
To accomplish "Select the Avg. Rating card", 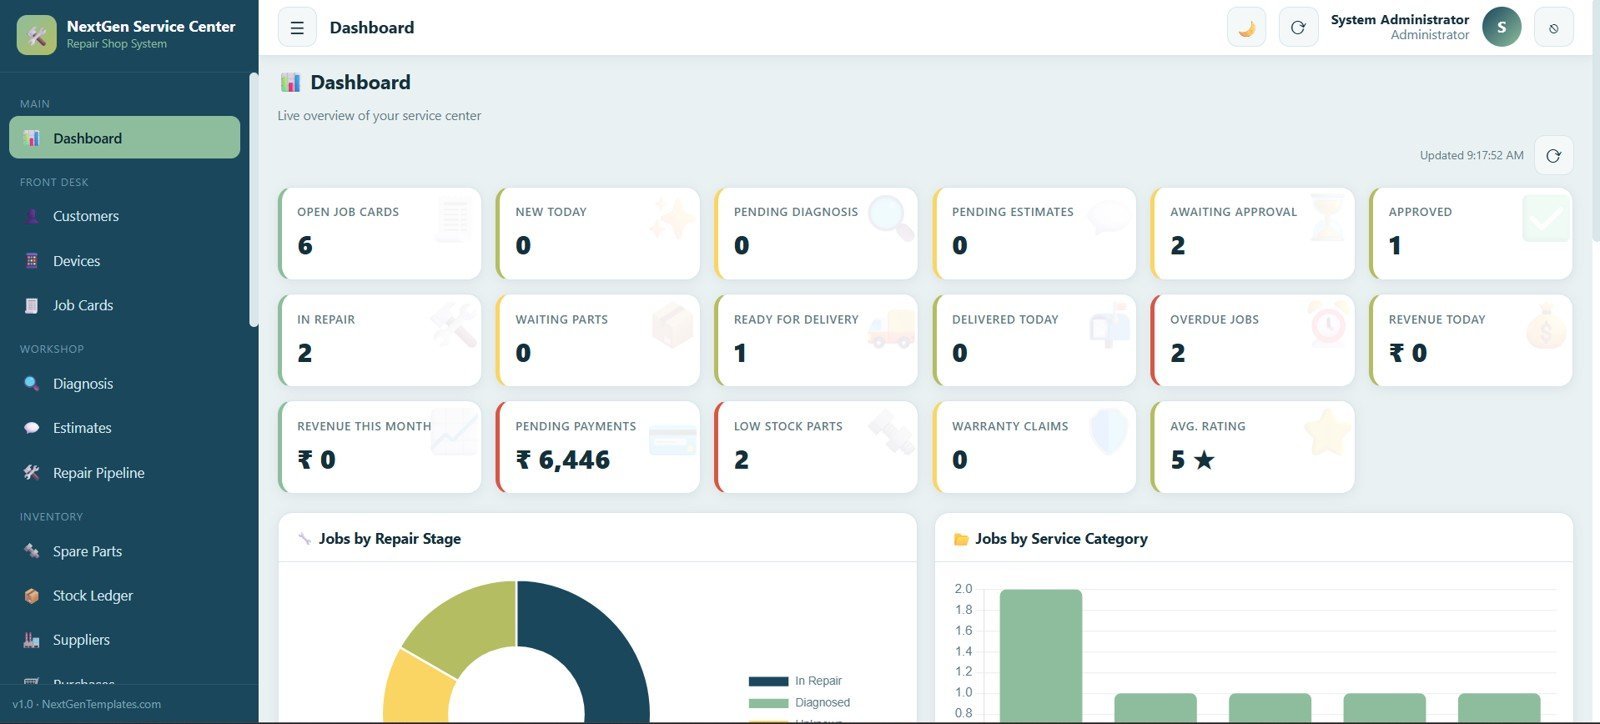I will tap(1253, 447).
